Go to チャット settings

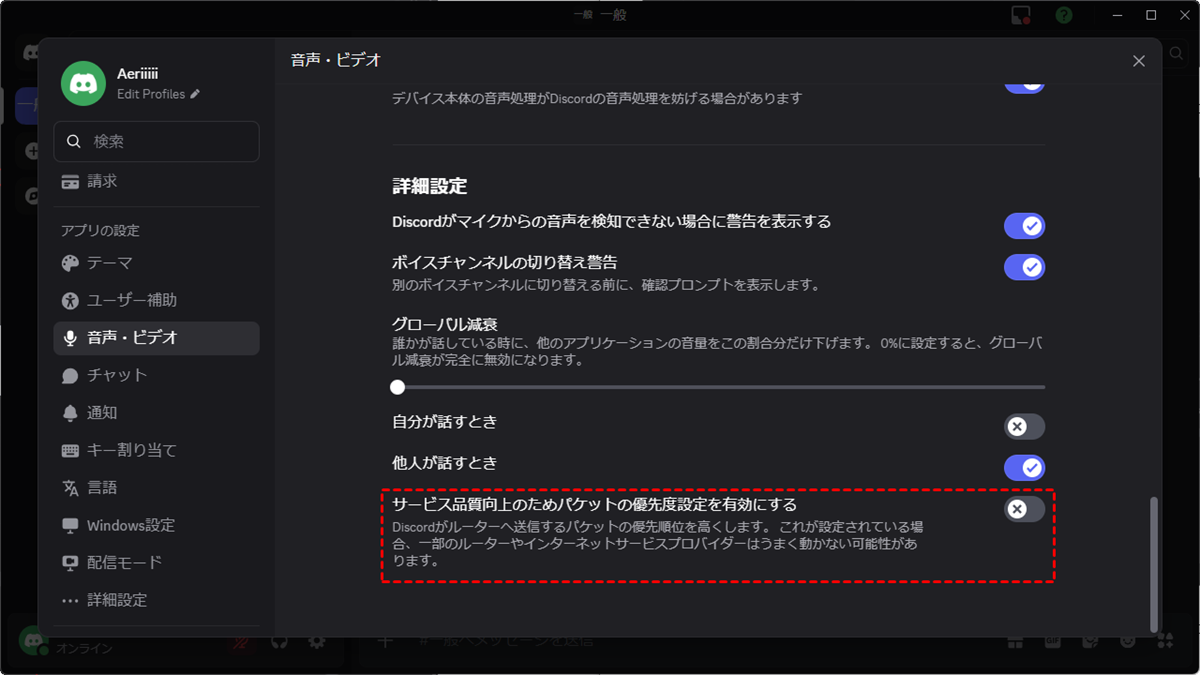pyautogui.click(x=117, y=375)
